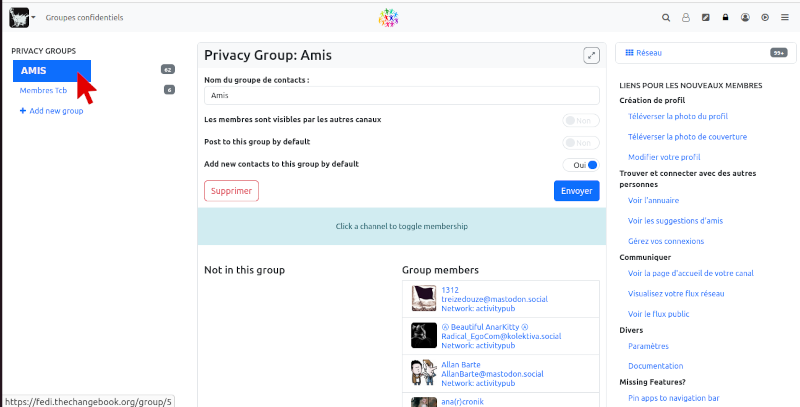Disable Add new contacts to this group
This screenshot has height=407, width=800.
(x=581, y=165)
